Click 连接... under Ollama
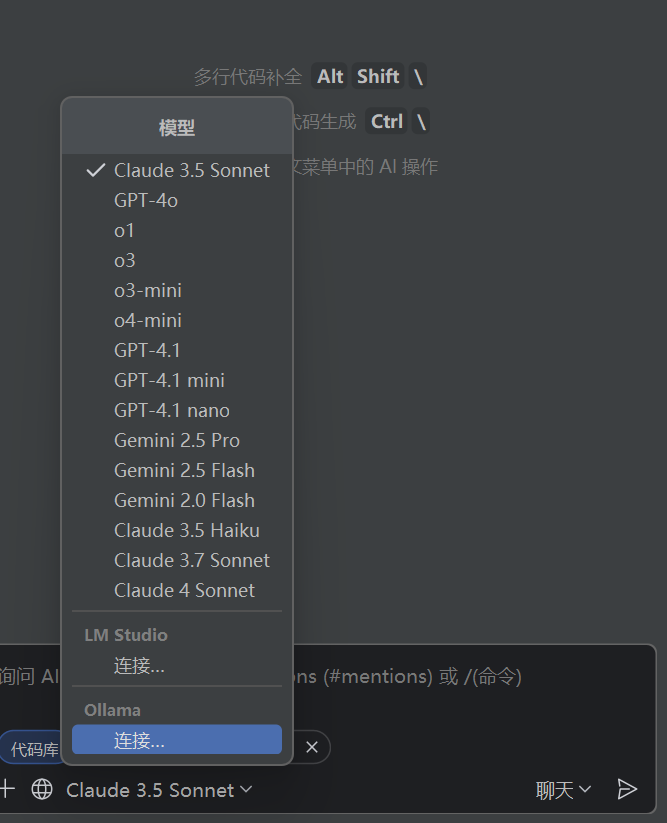Screen dimensions: 667x823 click(139, 741)
